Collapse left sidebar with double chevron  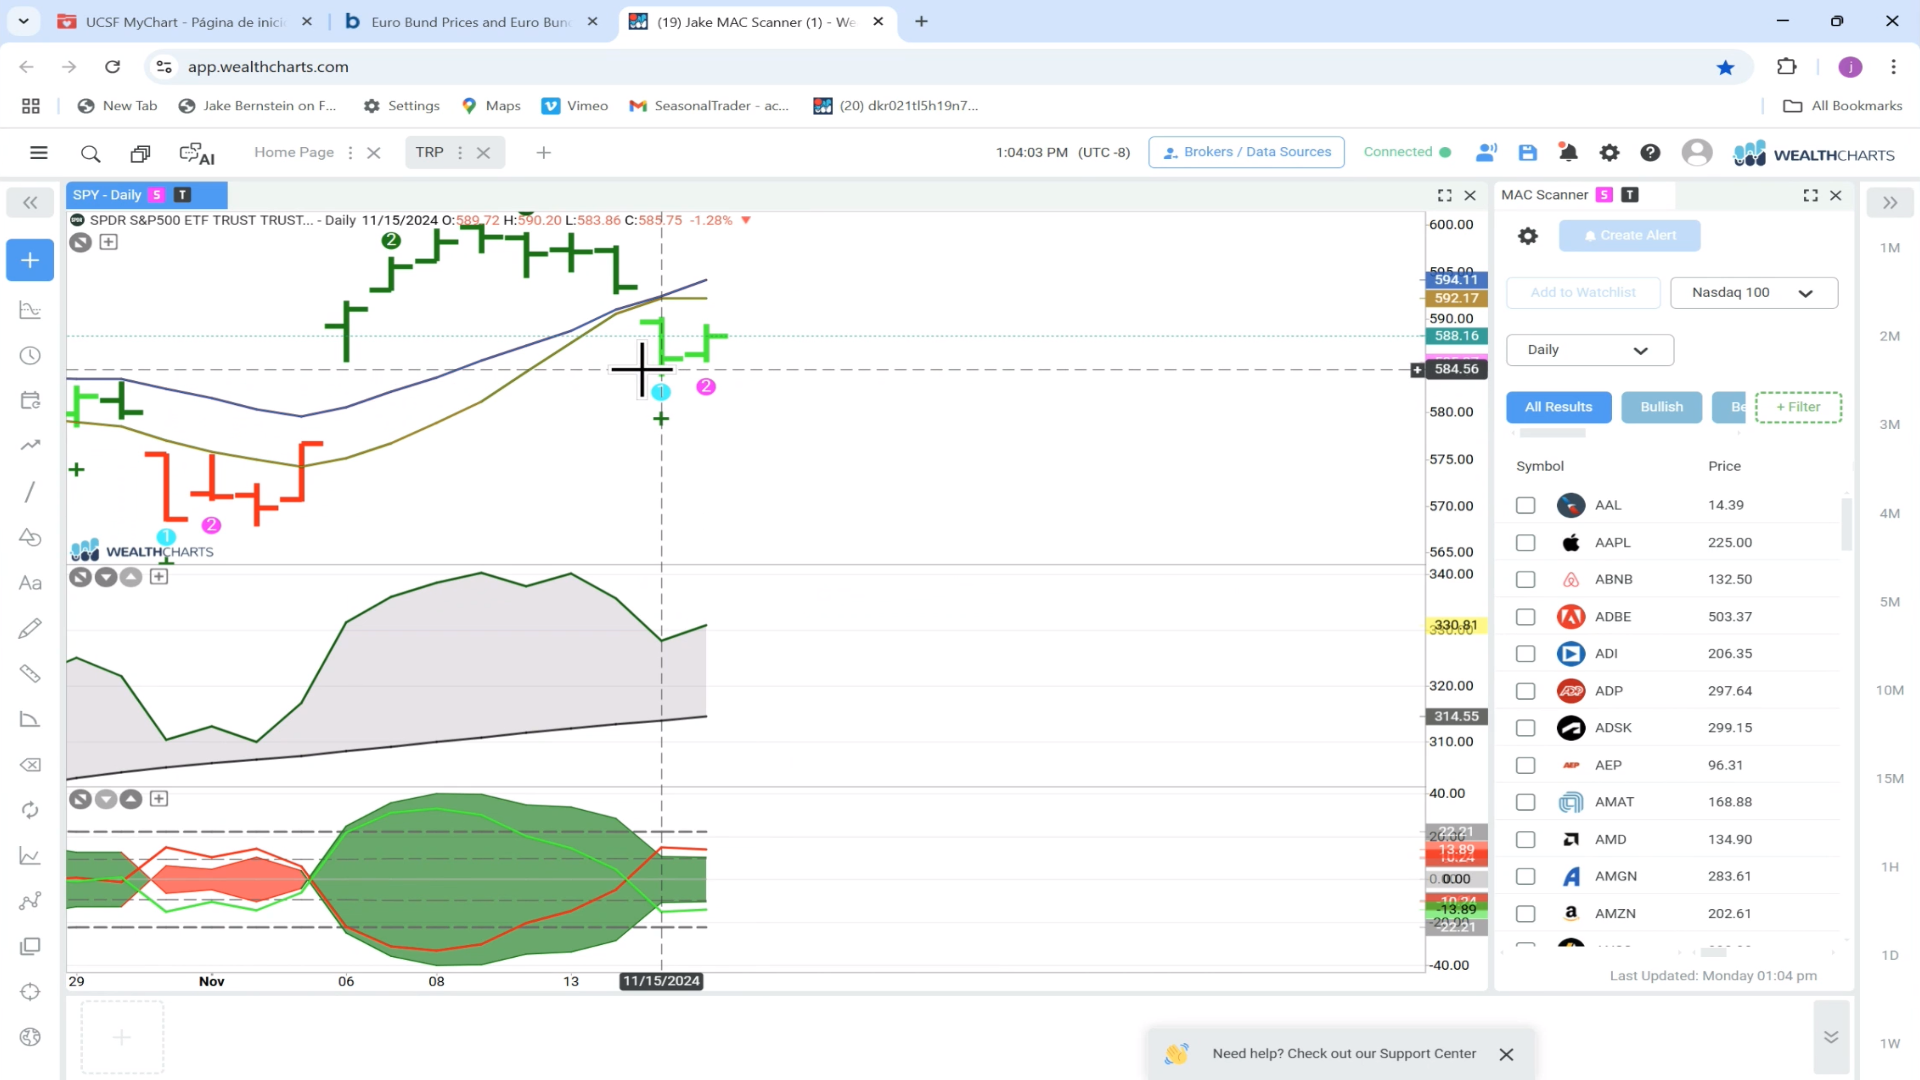coord(30,203)
